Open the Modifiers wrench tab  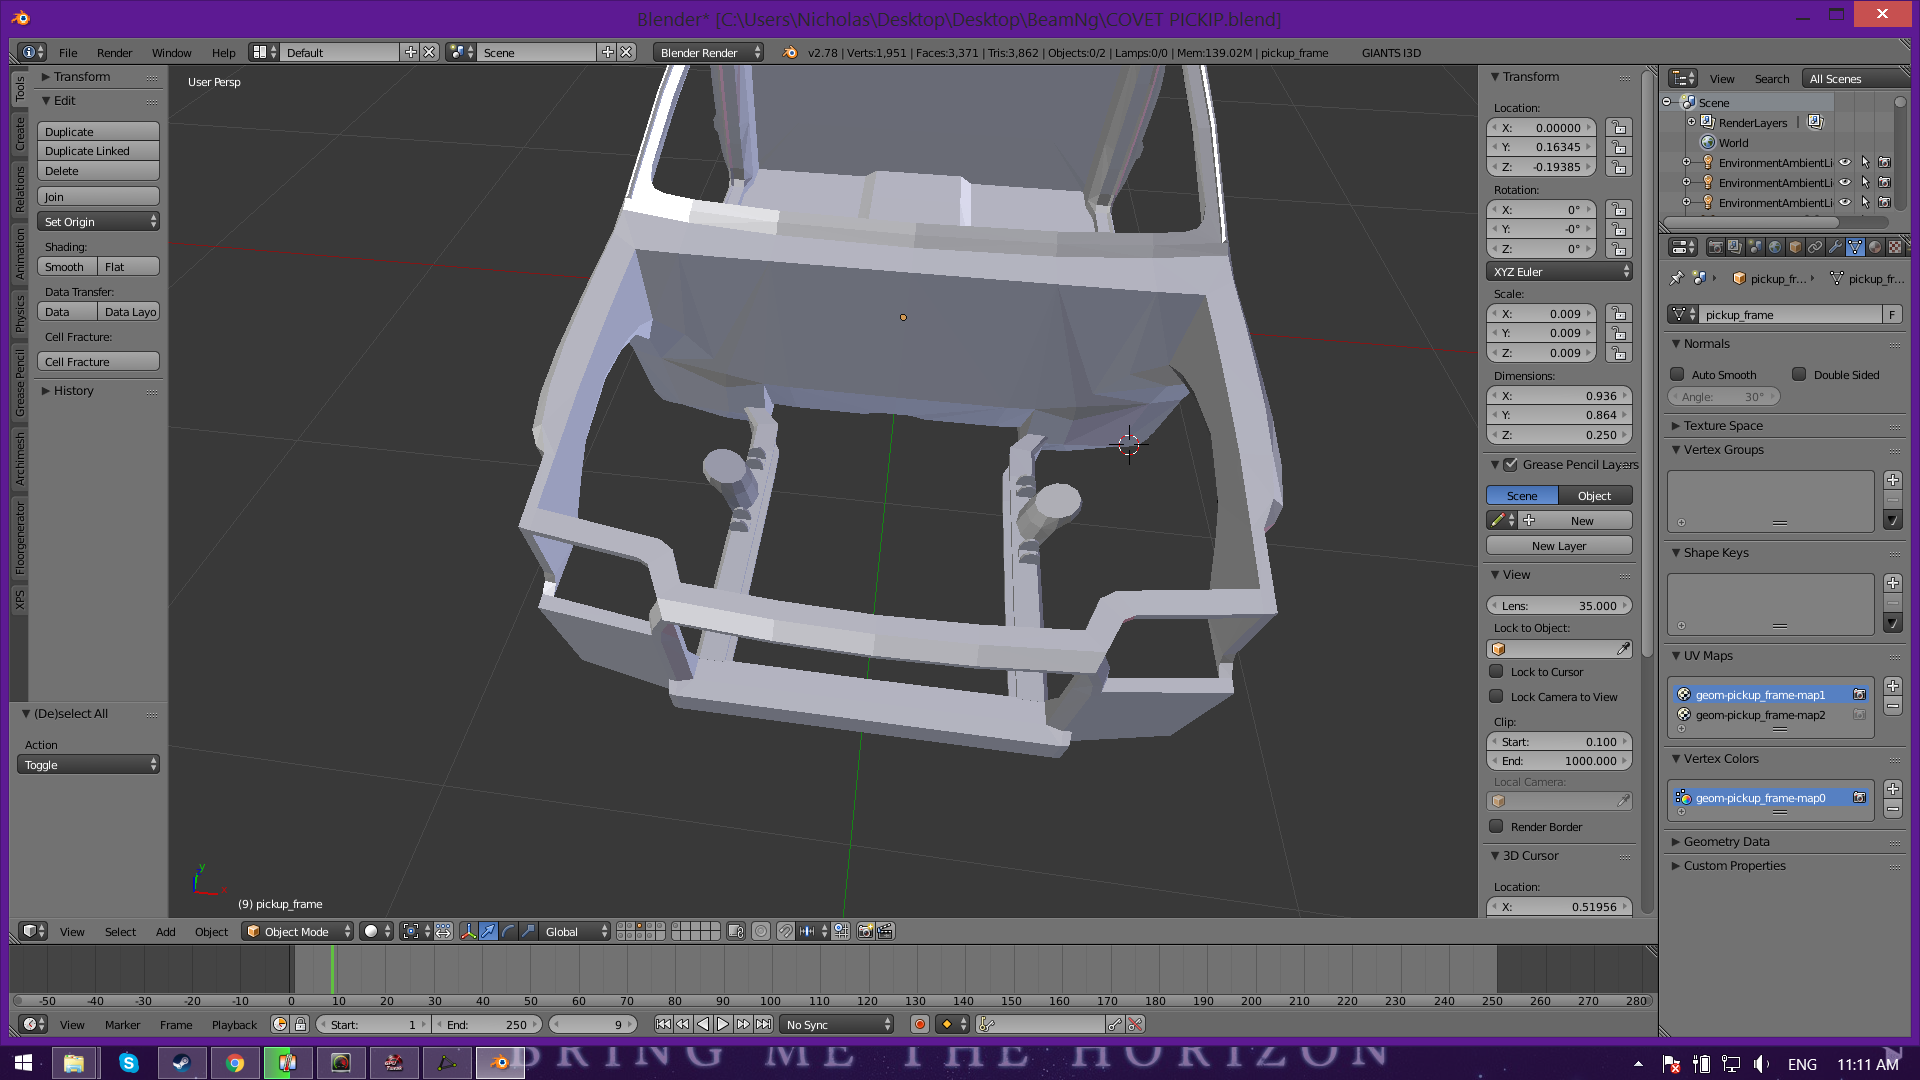pos(1835,247)
